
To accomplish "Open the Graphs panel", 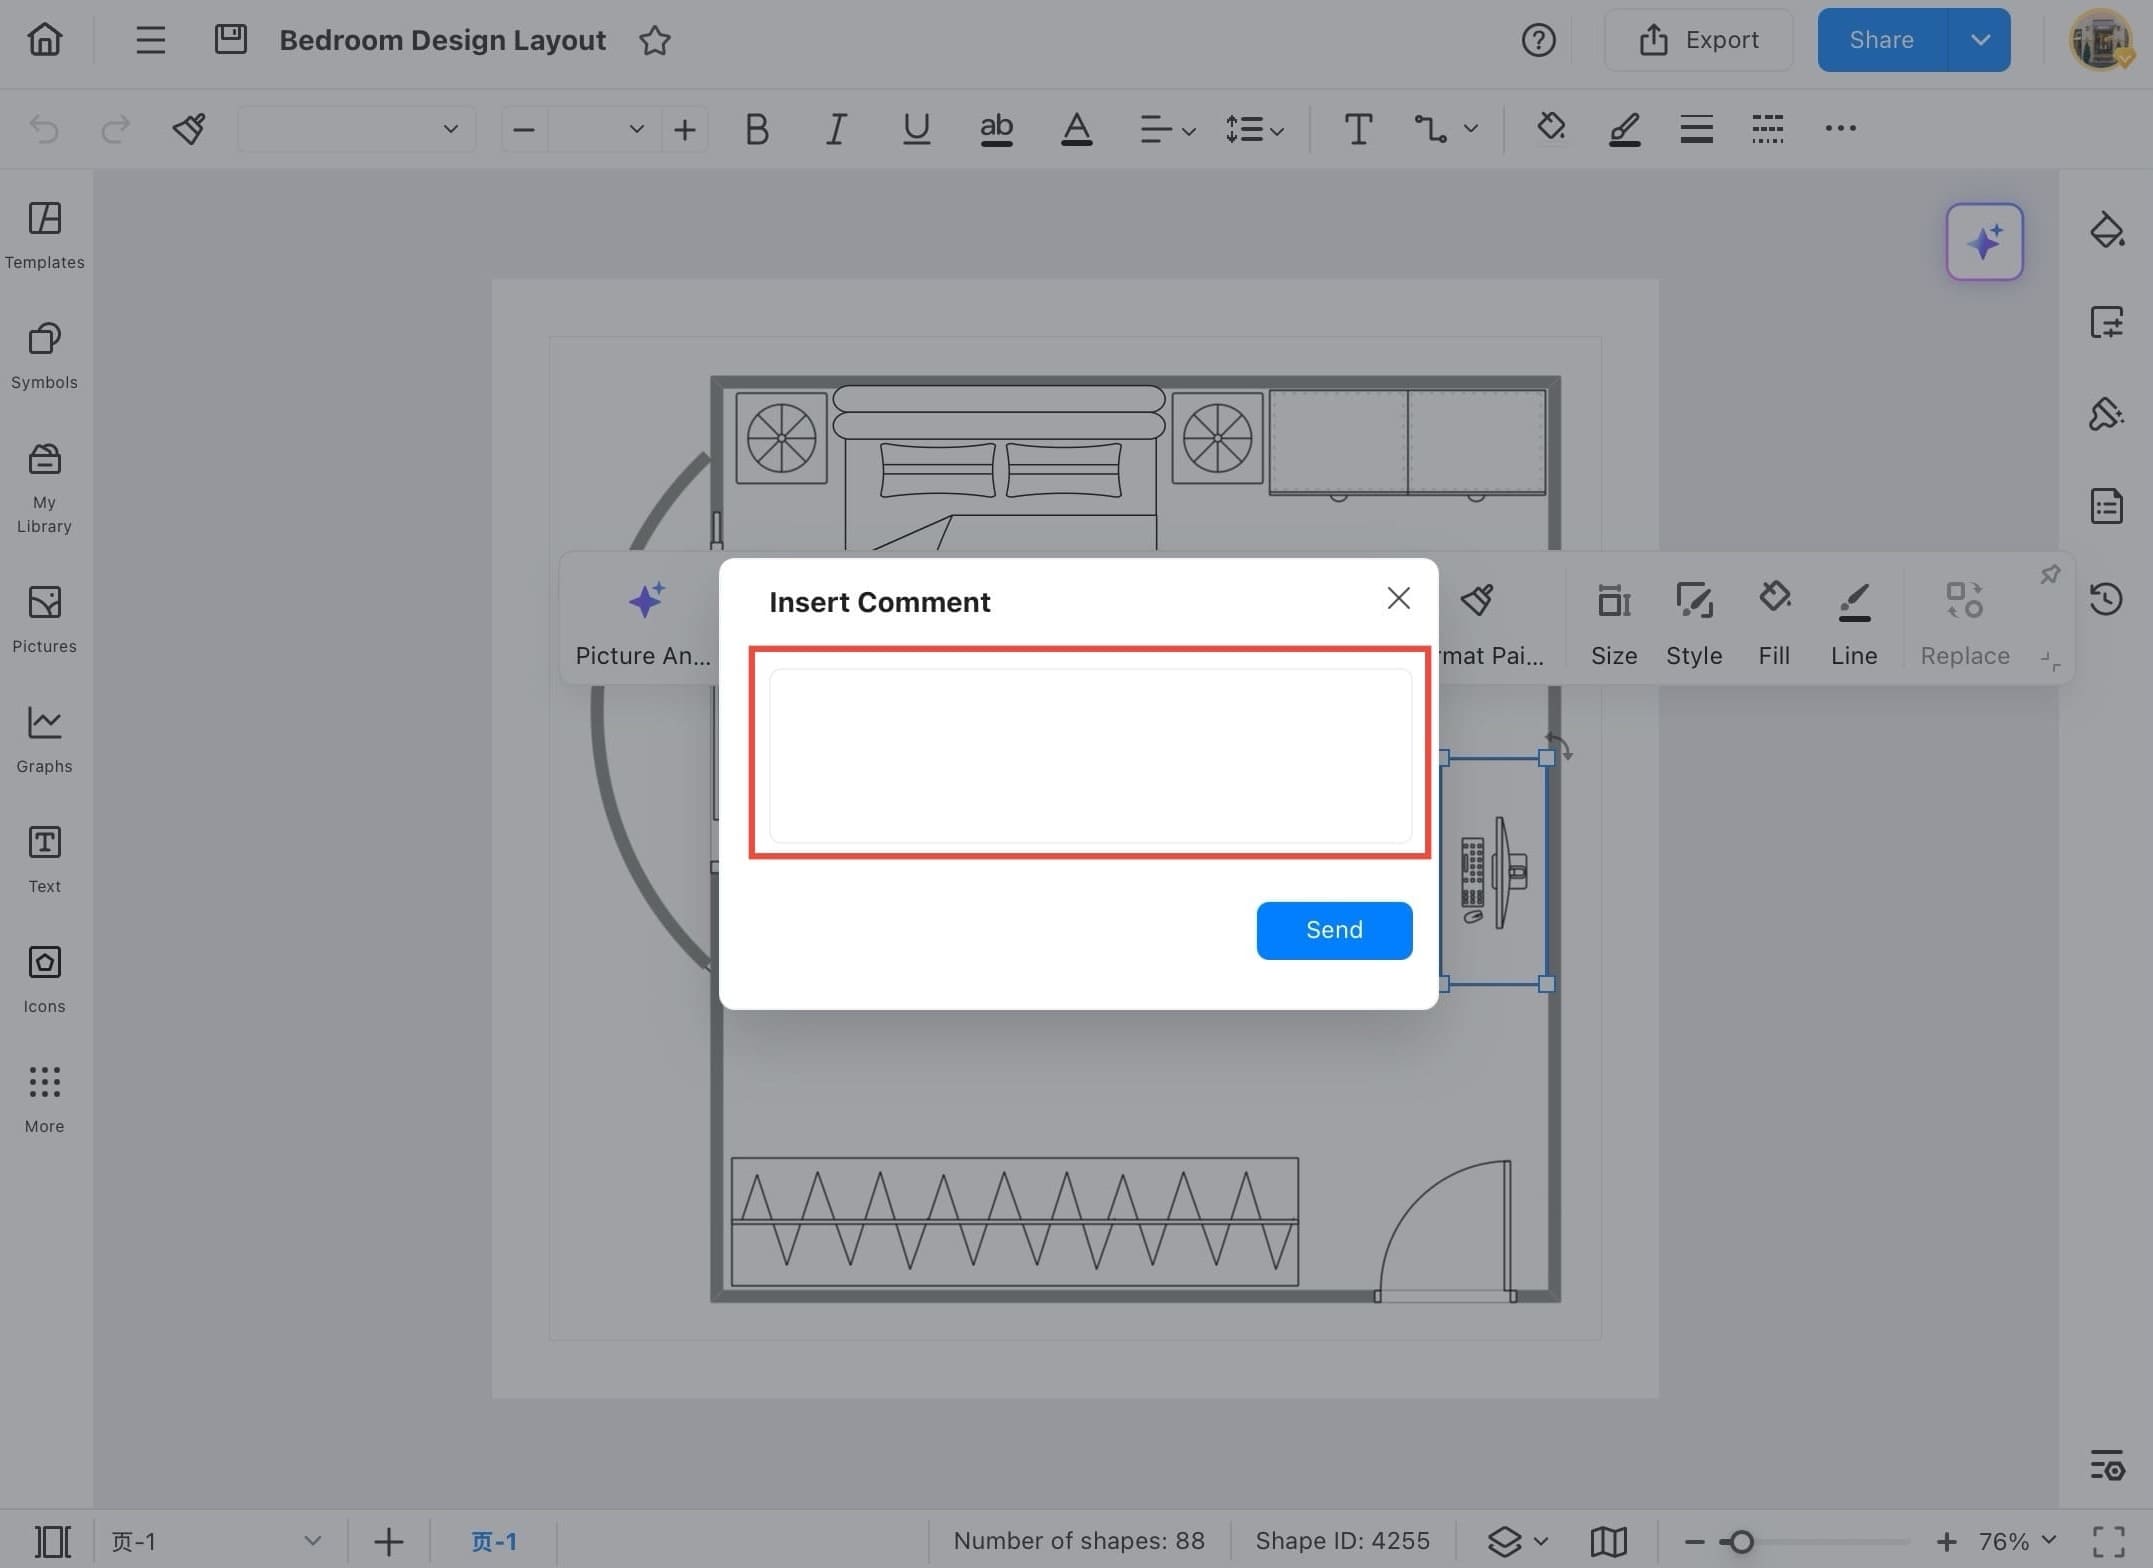I will 44,737.
